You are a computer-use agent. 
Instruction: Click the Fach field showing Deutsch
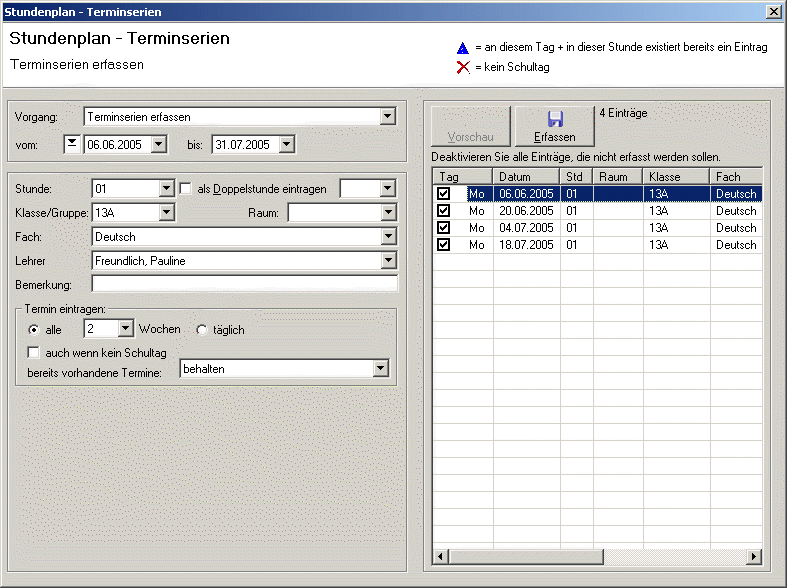[x=237, y=236]
